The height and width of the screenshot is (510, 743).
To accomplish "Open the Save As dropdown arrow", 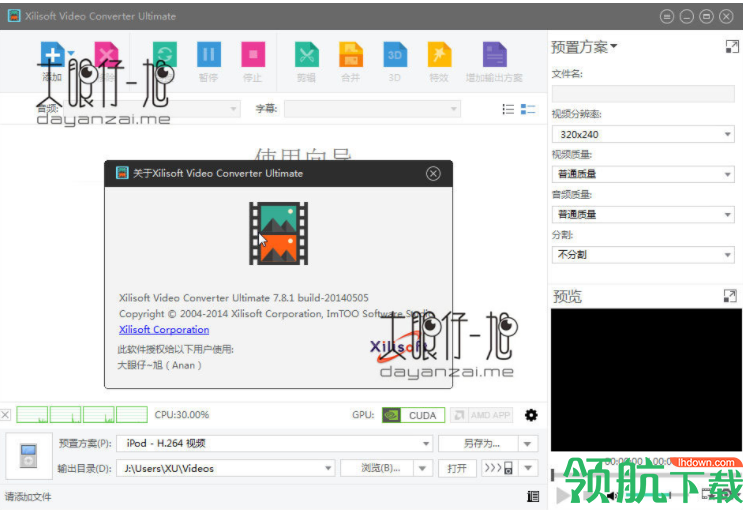I will tap(528, 444).
